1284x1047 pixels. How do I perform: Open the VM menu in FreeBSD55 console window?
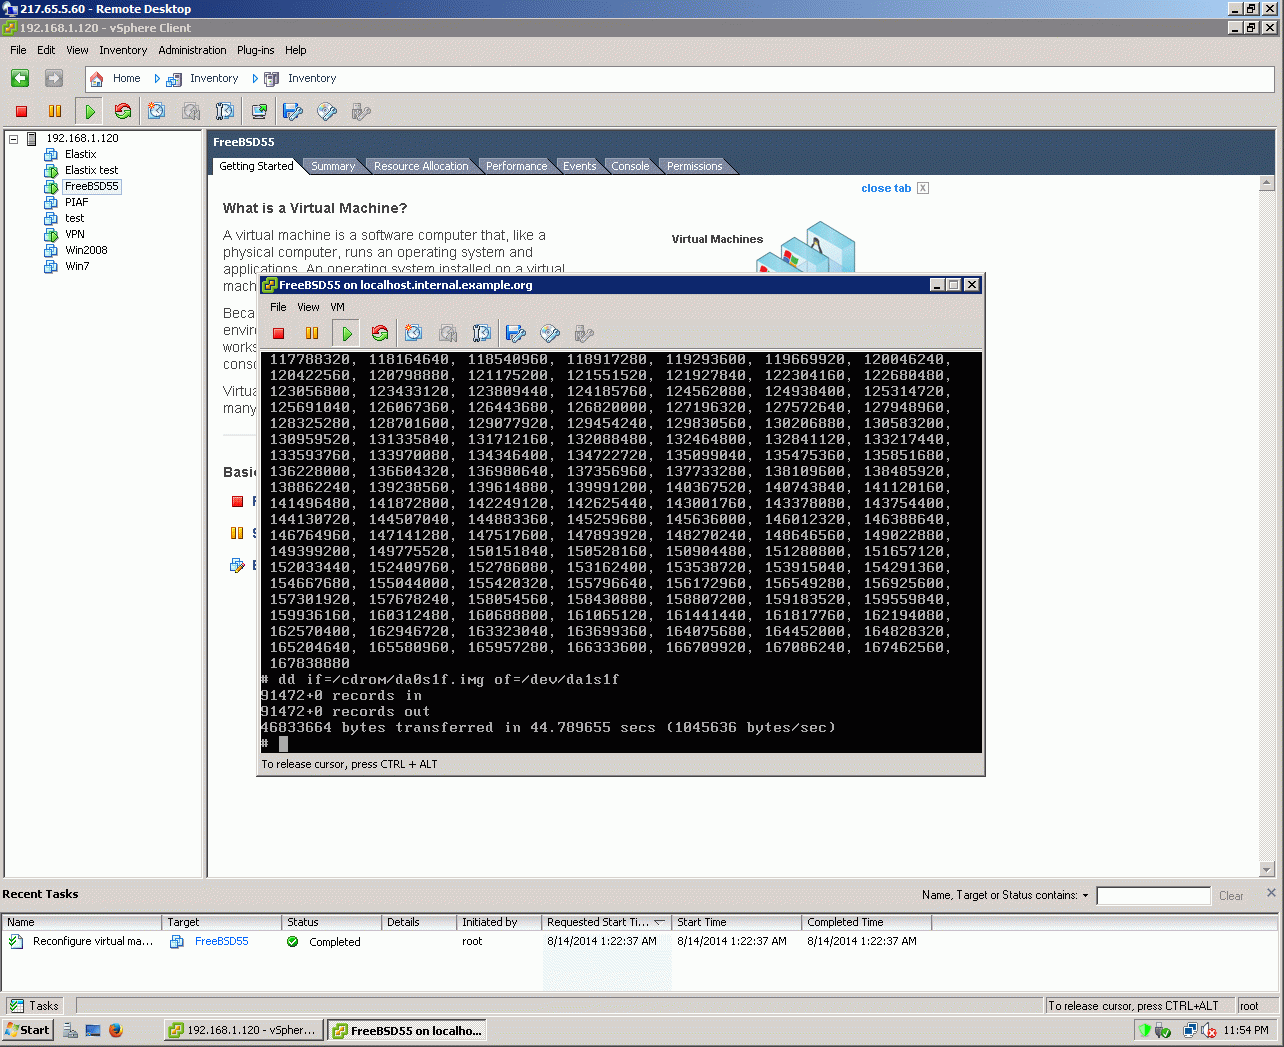pyautogui.click(x=337, y=307)
